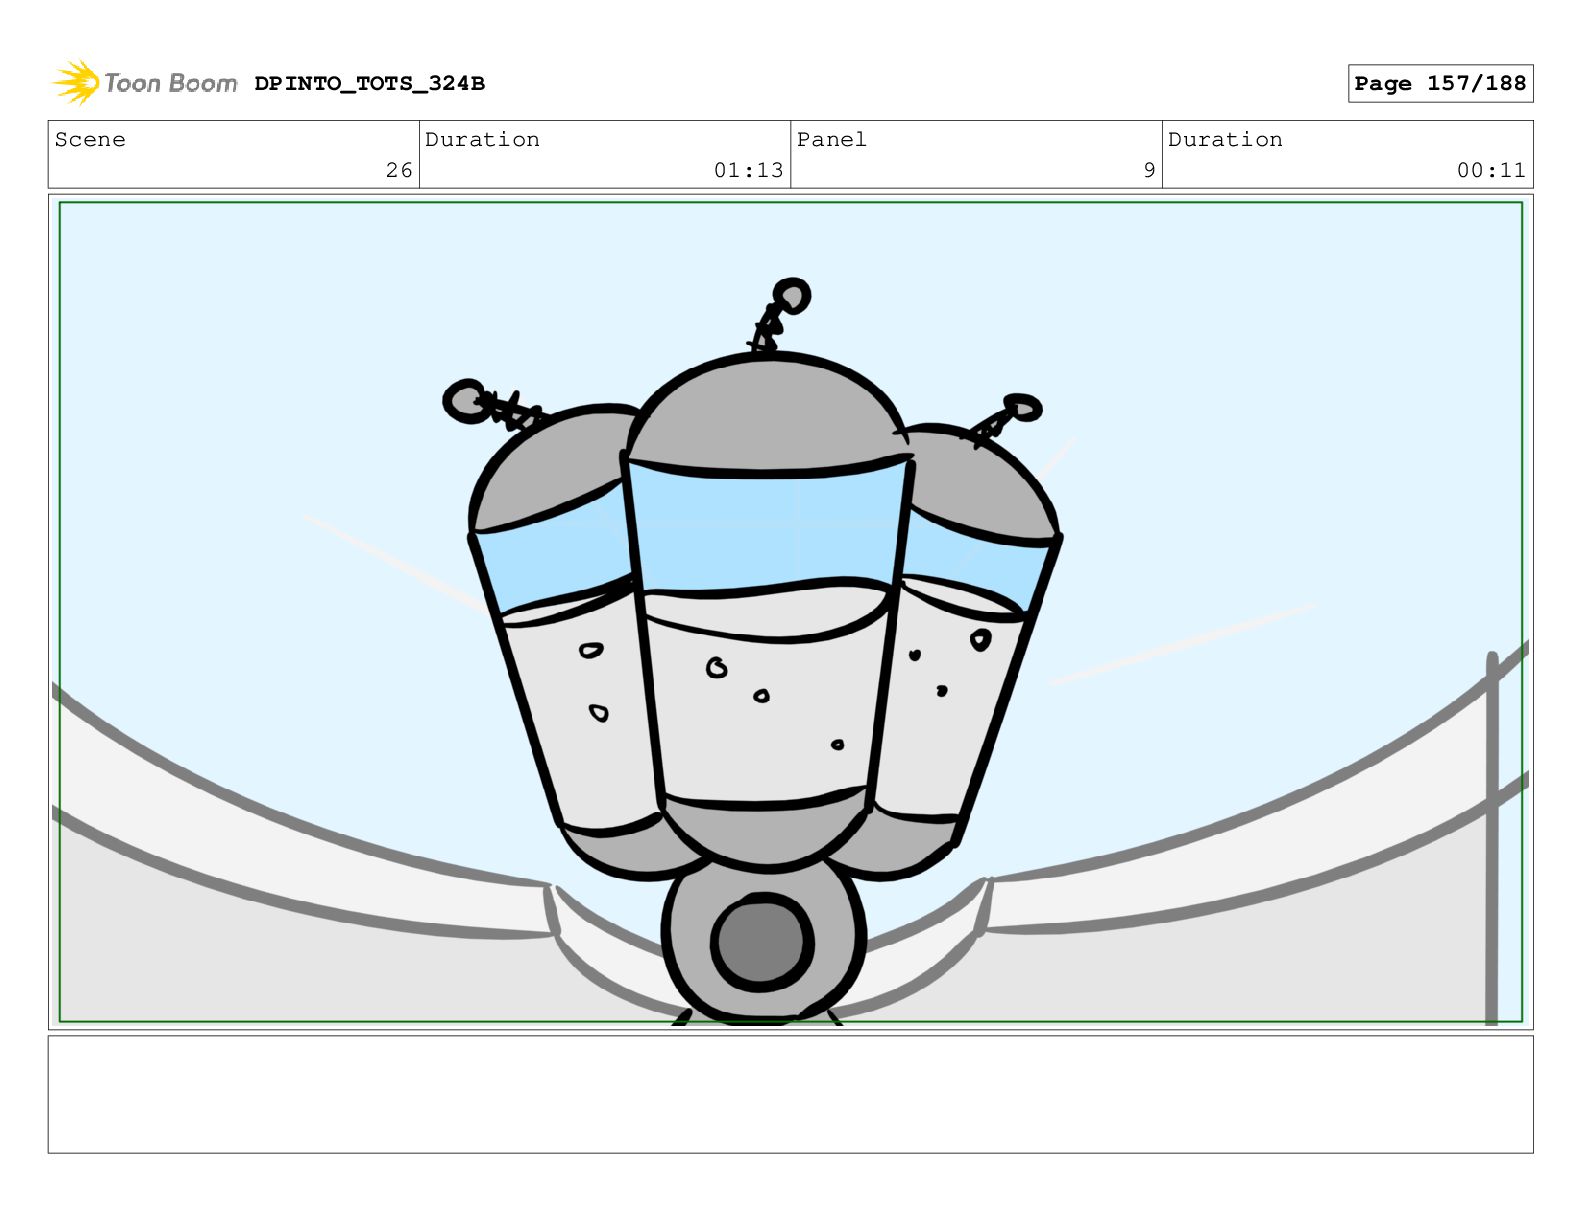Click the Toon Boom logo
Screen dimensions: 1582x1225
[145, 83]
